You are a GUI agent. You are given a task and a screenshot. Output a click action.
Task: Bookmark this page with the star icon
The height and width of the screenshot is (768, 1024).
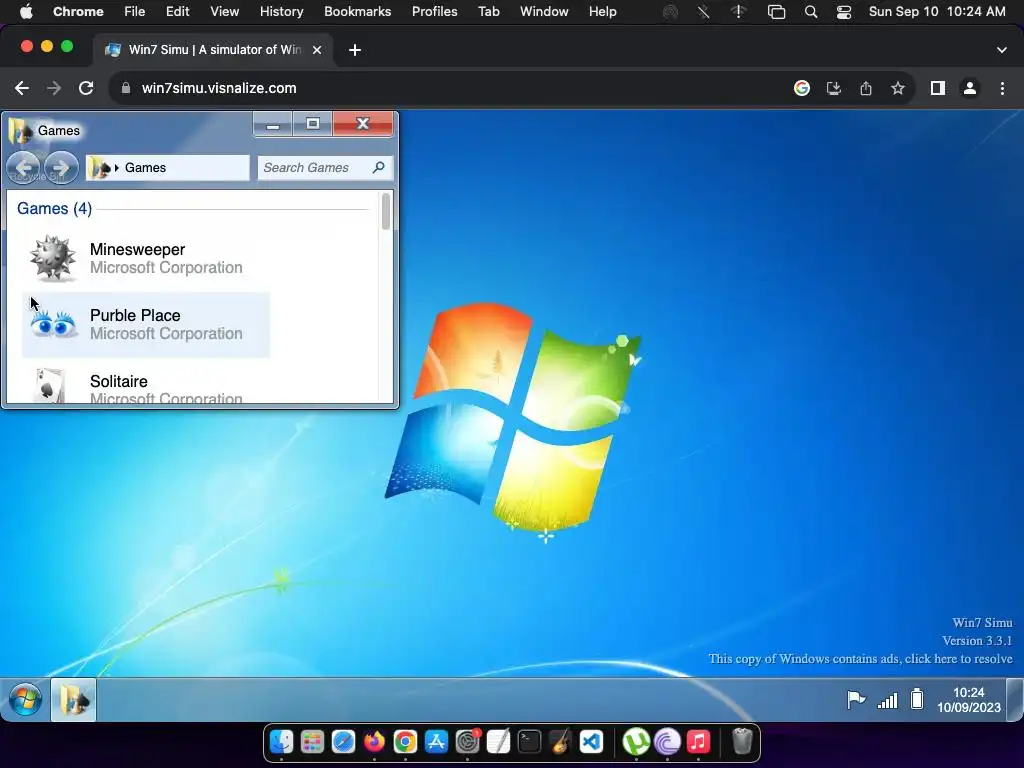click(898, 88)
